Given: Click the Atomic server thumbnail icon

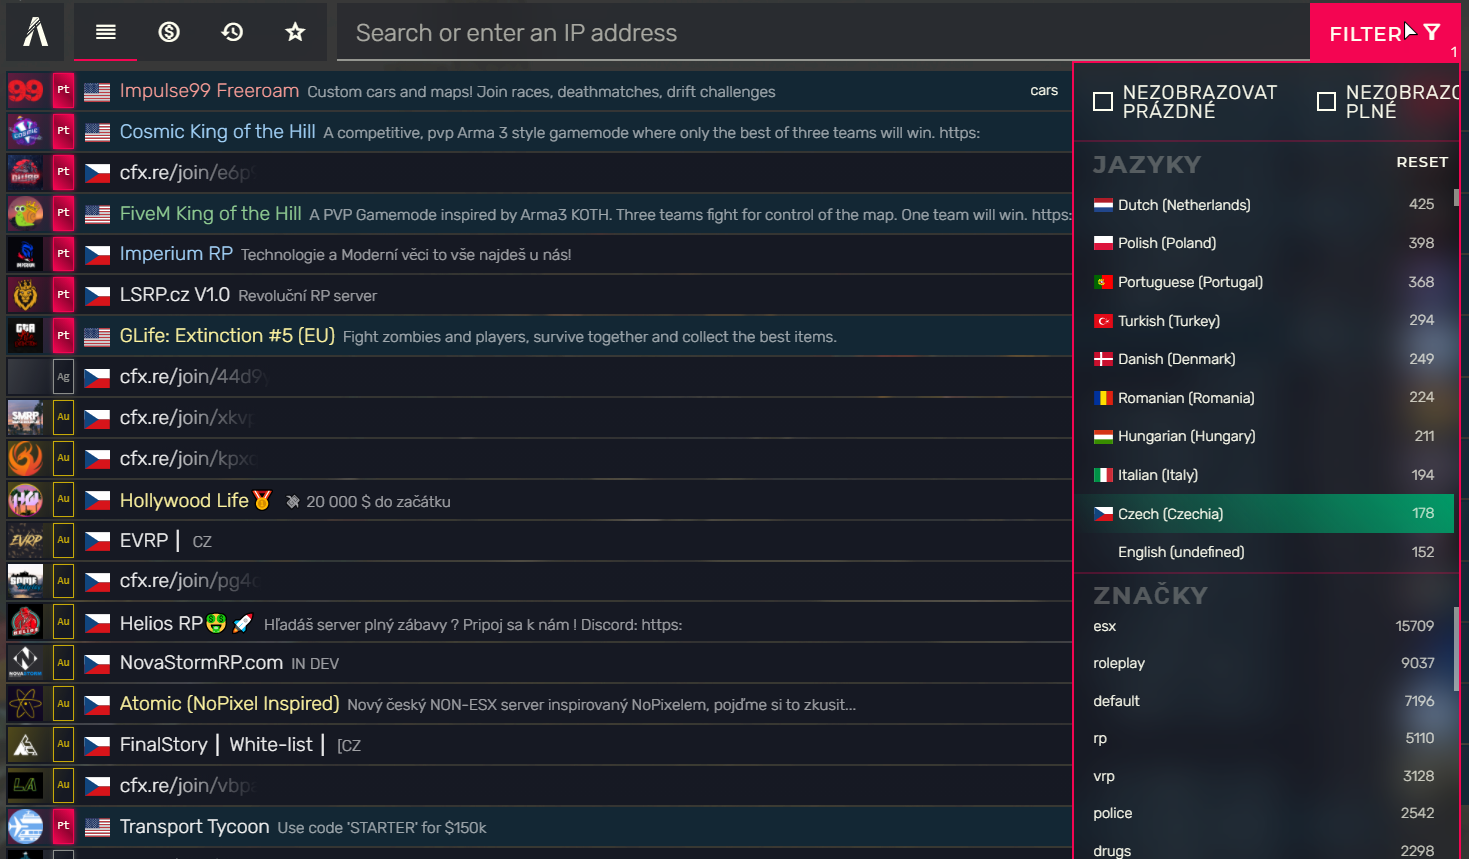Looking at the screenshot, I should pyautogui.click(x=24, y=703).
